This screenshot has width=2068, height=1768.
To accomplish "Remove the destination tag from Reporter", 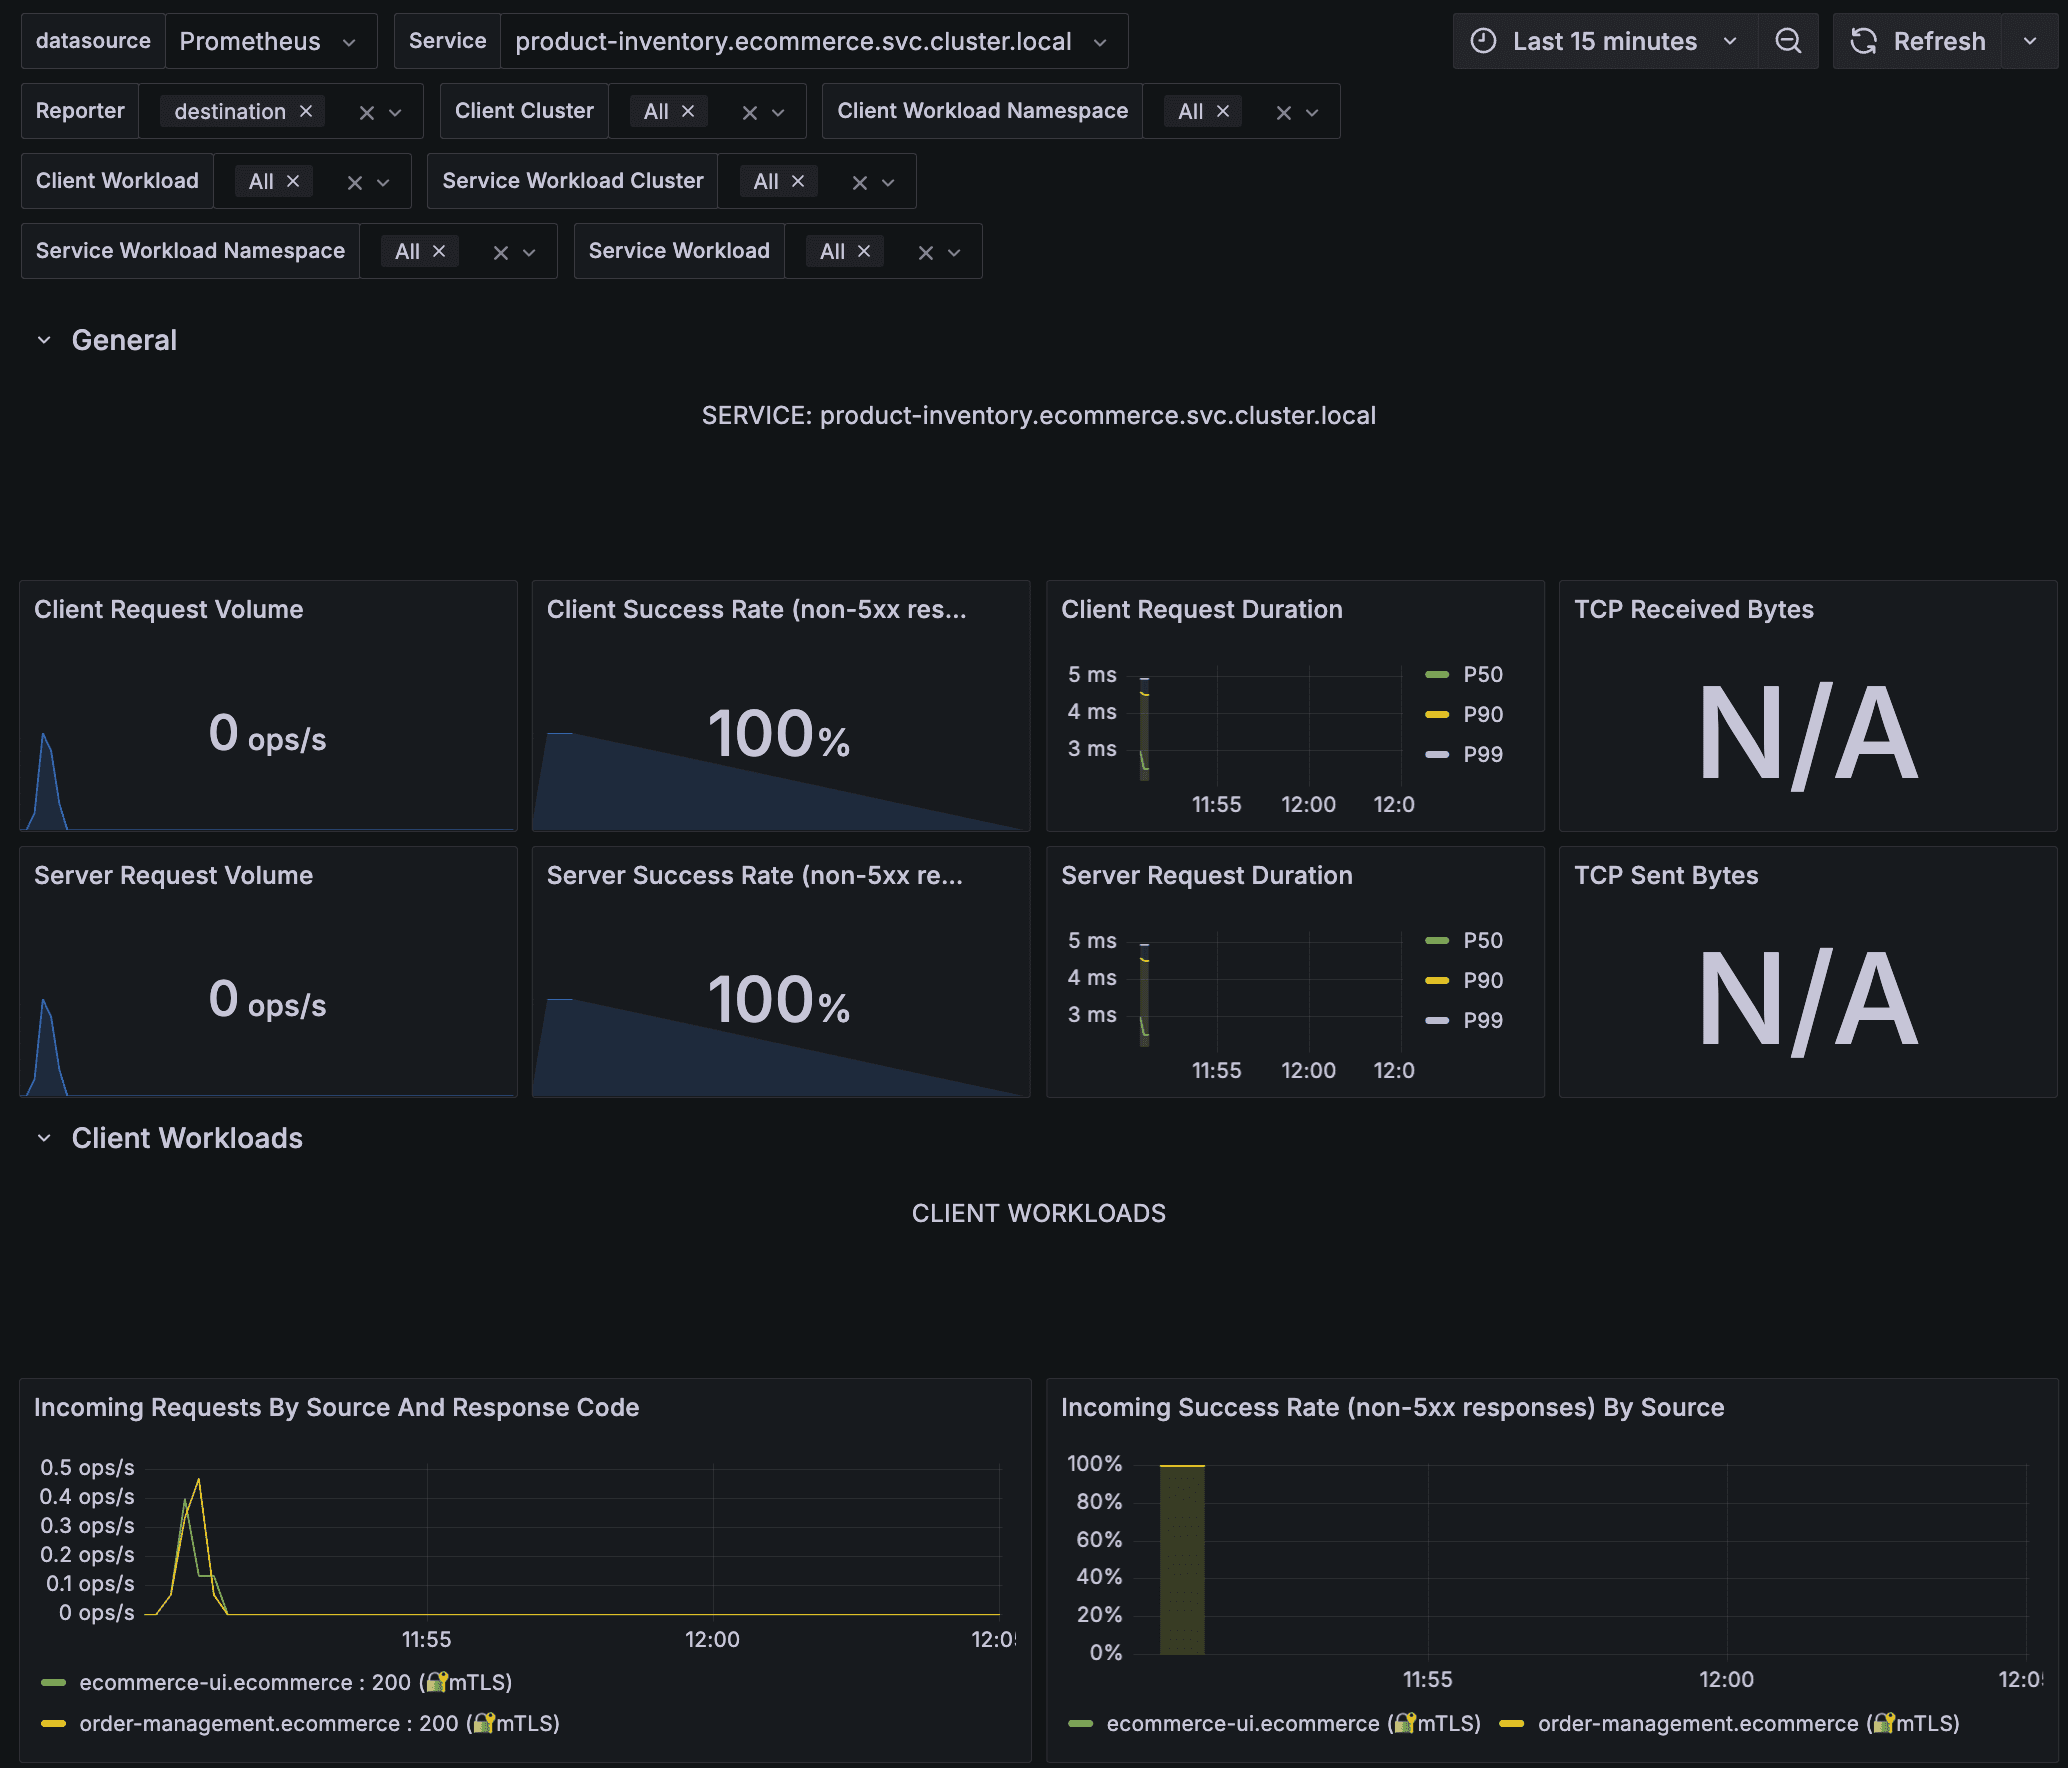I will 306,111.
